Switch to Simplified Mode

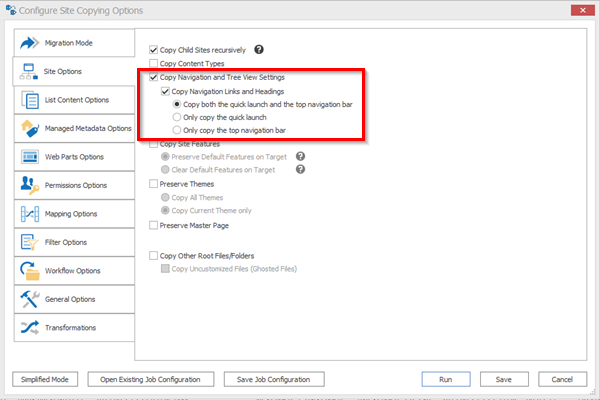point(46,379)
